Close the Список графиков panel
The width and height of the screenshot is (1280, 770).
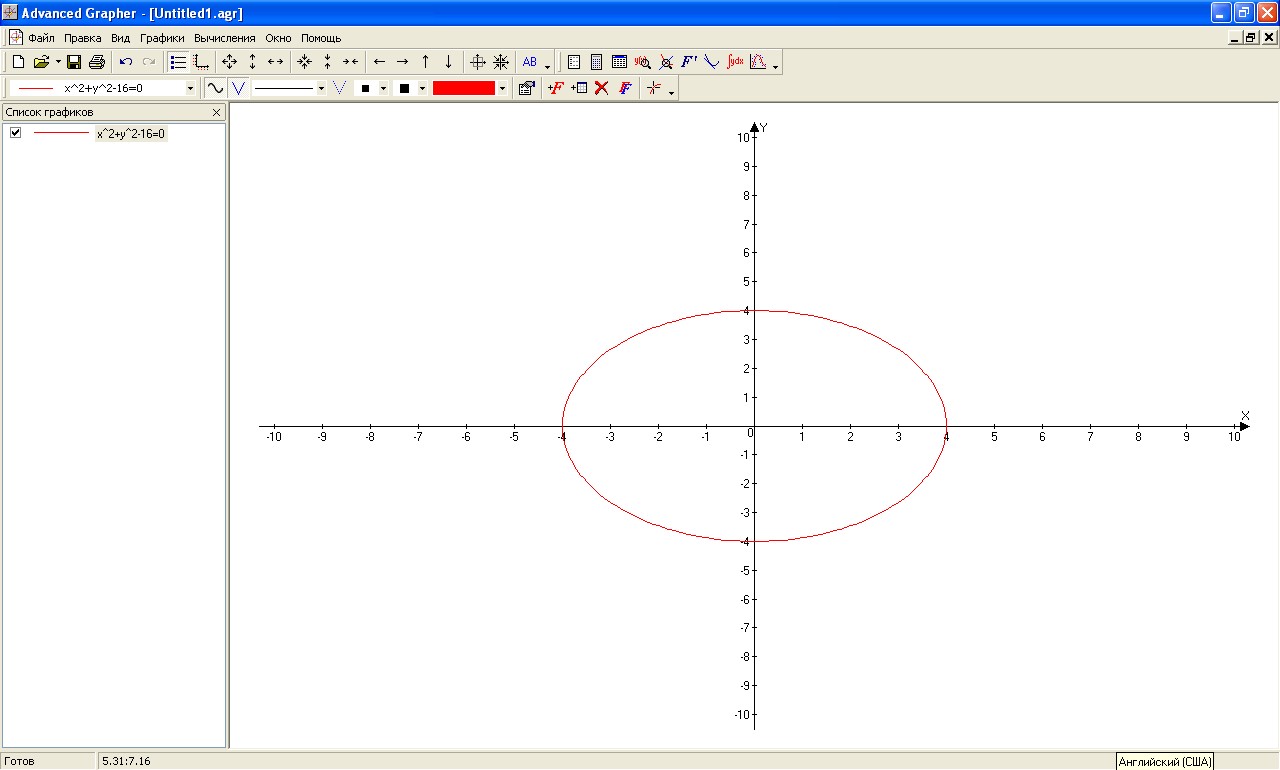(217, 113)
